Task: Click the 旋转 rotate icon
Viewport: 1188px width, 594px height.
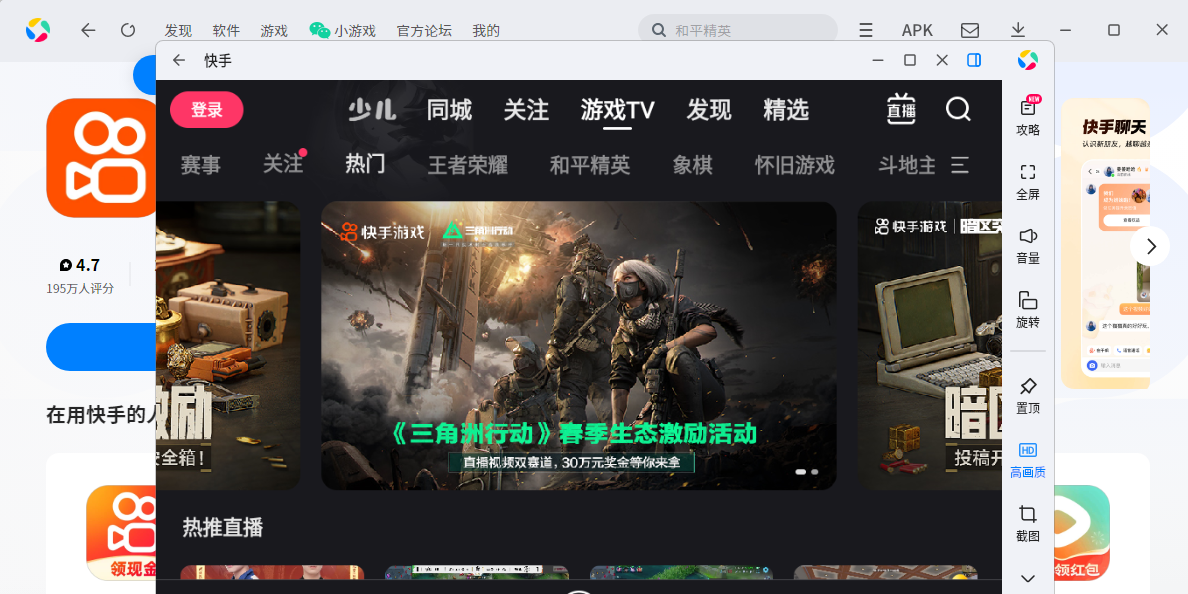Action: [1028, 310]
